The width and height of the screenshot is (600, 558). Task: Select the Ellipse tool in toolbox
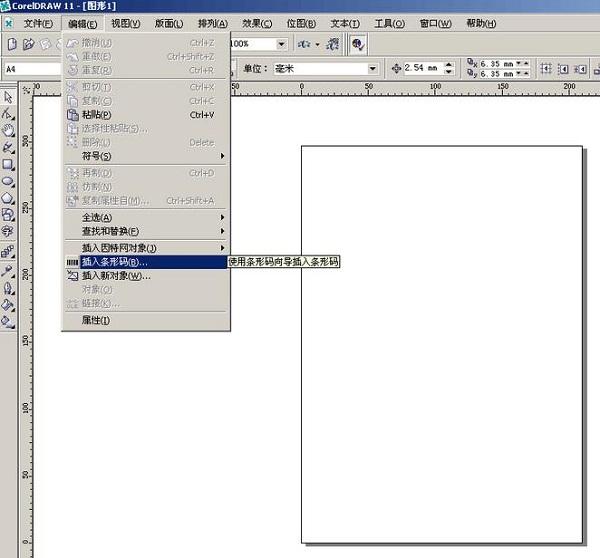(8, 181)
